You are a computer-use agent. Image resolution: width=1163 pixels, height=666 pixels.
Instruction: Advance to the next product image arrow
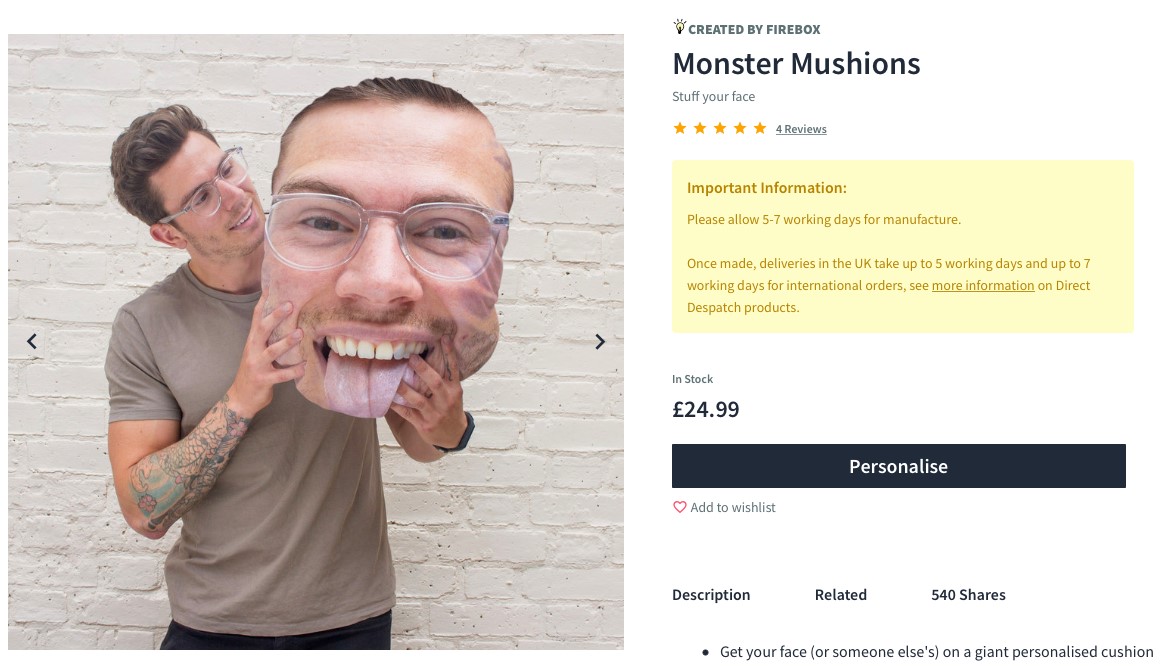click(x=600, y=341)
